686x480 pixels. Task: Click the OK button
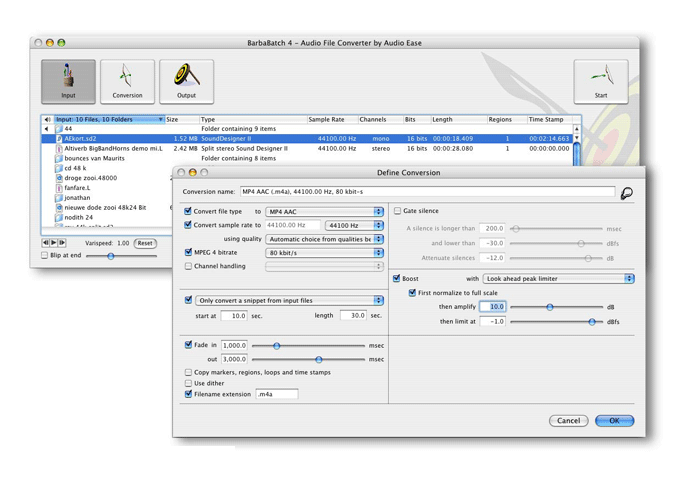click(614, 420)
